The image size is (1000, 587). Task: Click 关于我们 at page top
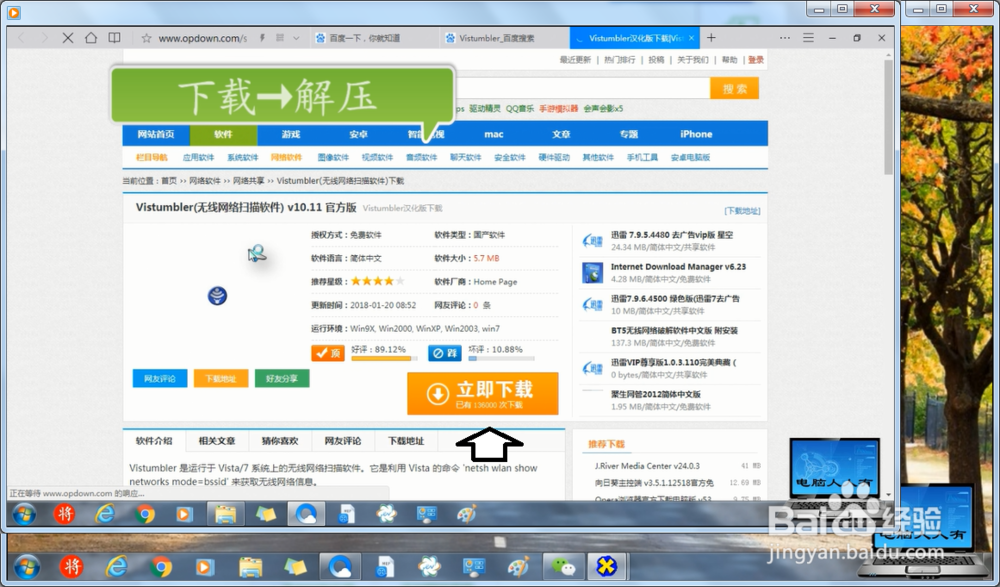[693, 60]
